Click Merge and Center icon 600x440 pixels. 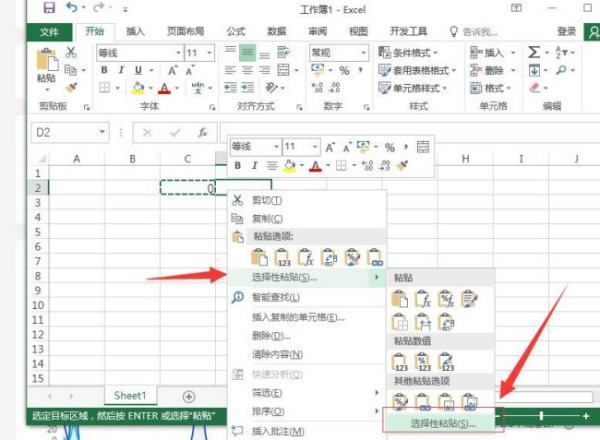(284, 70)
